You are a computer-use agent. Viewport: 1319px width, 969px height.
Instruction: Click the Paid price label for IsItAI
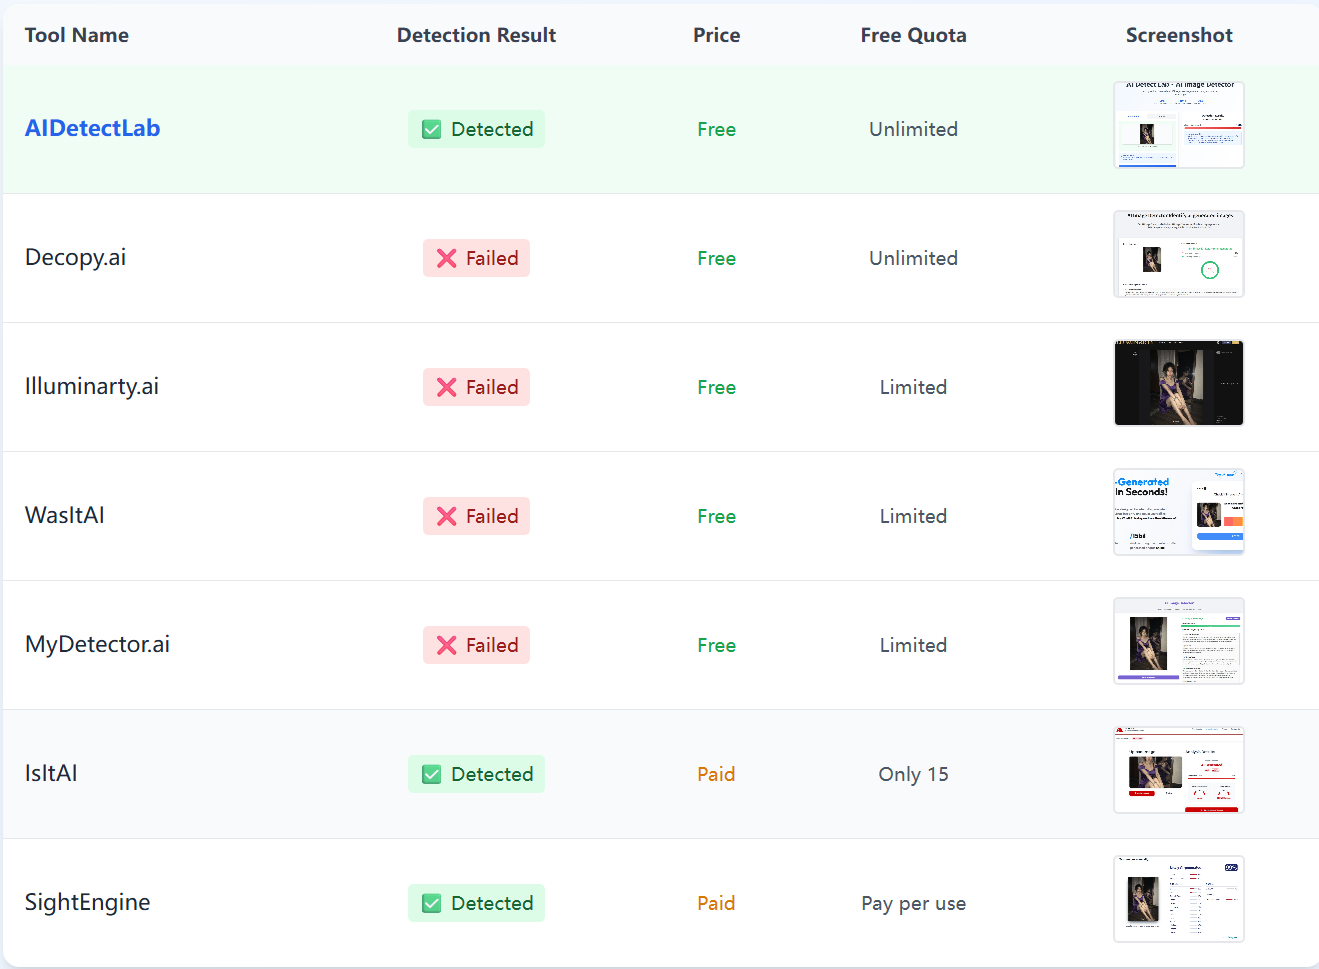click(x=716, y=774)
